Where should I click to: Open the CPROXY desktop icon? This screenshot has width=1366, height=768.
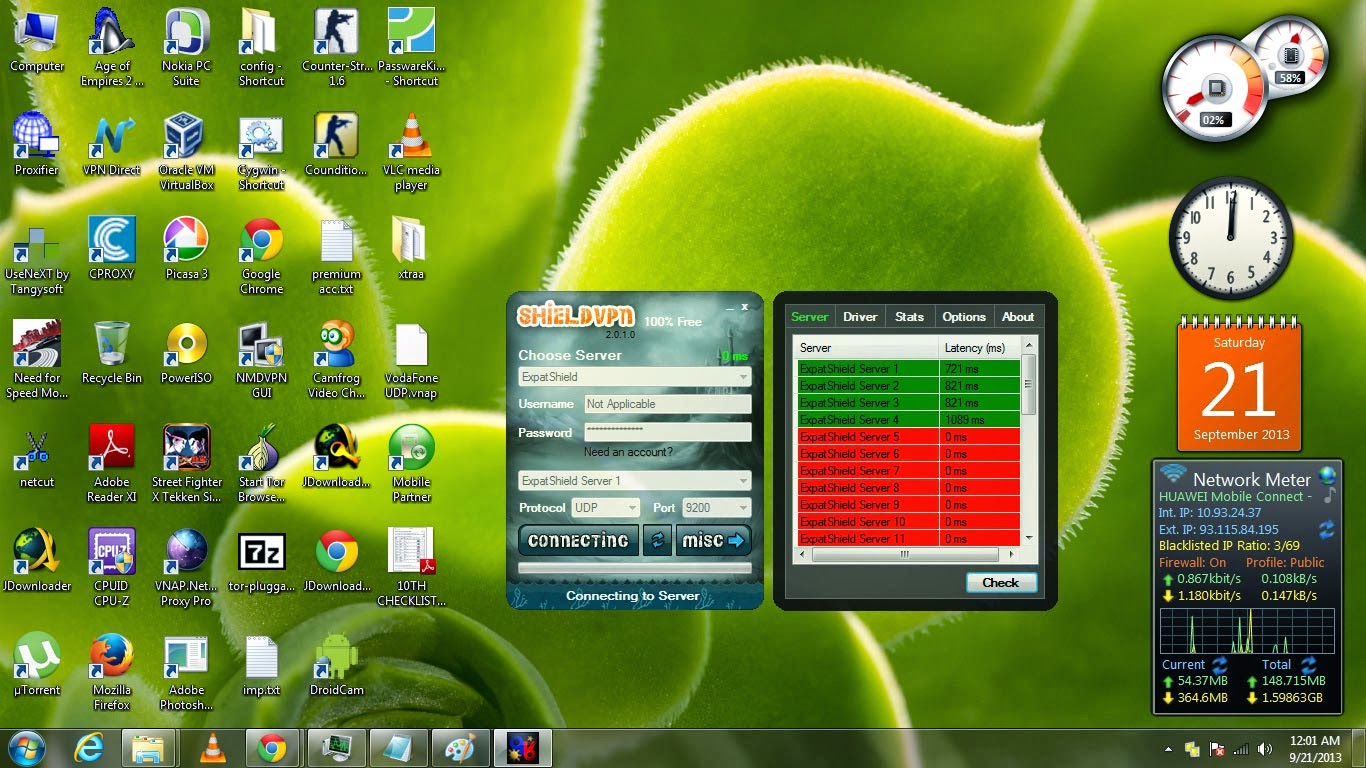click(x=111, y=248)
